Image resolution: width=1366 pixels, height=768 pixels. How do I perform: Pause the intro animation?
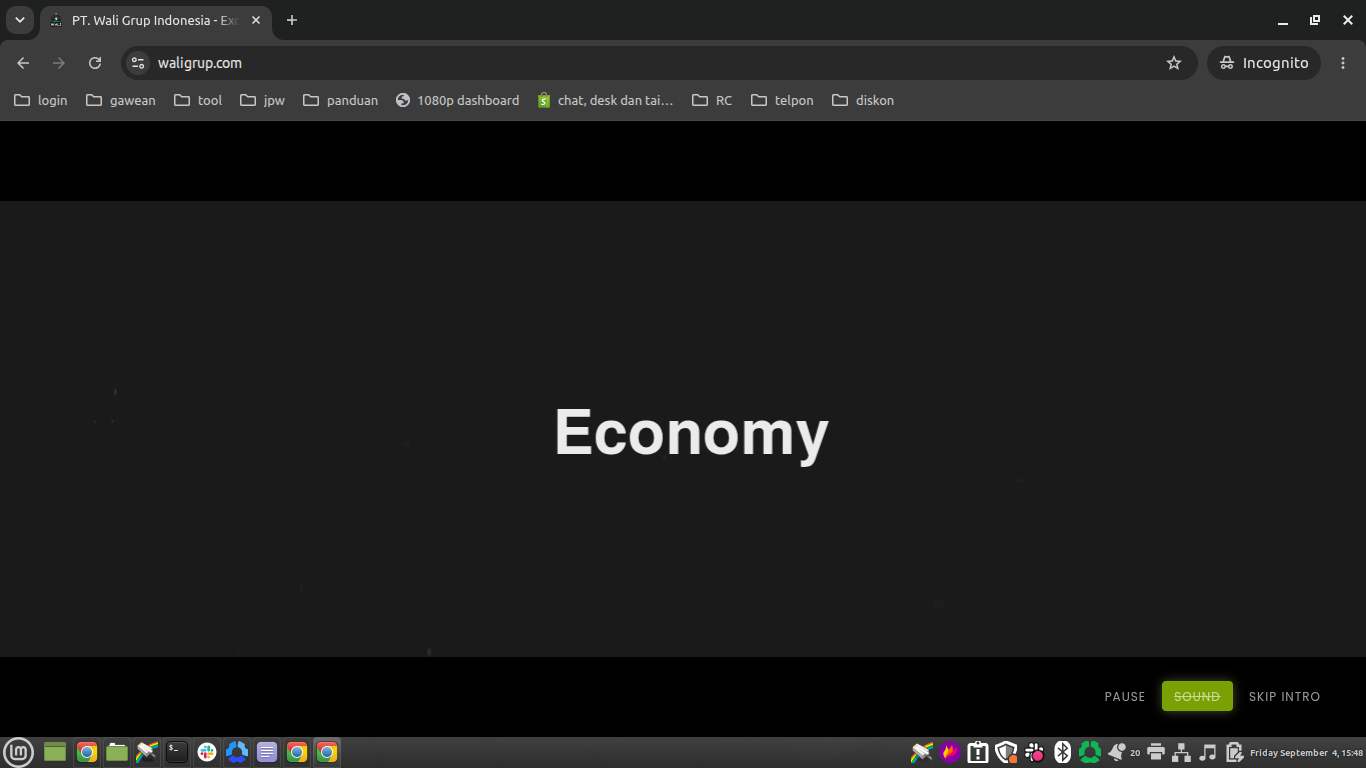coord(1125,697)
